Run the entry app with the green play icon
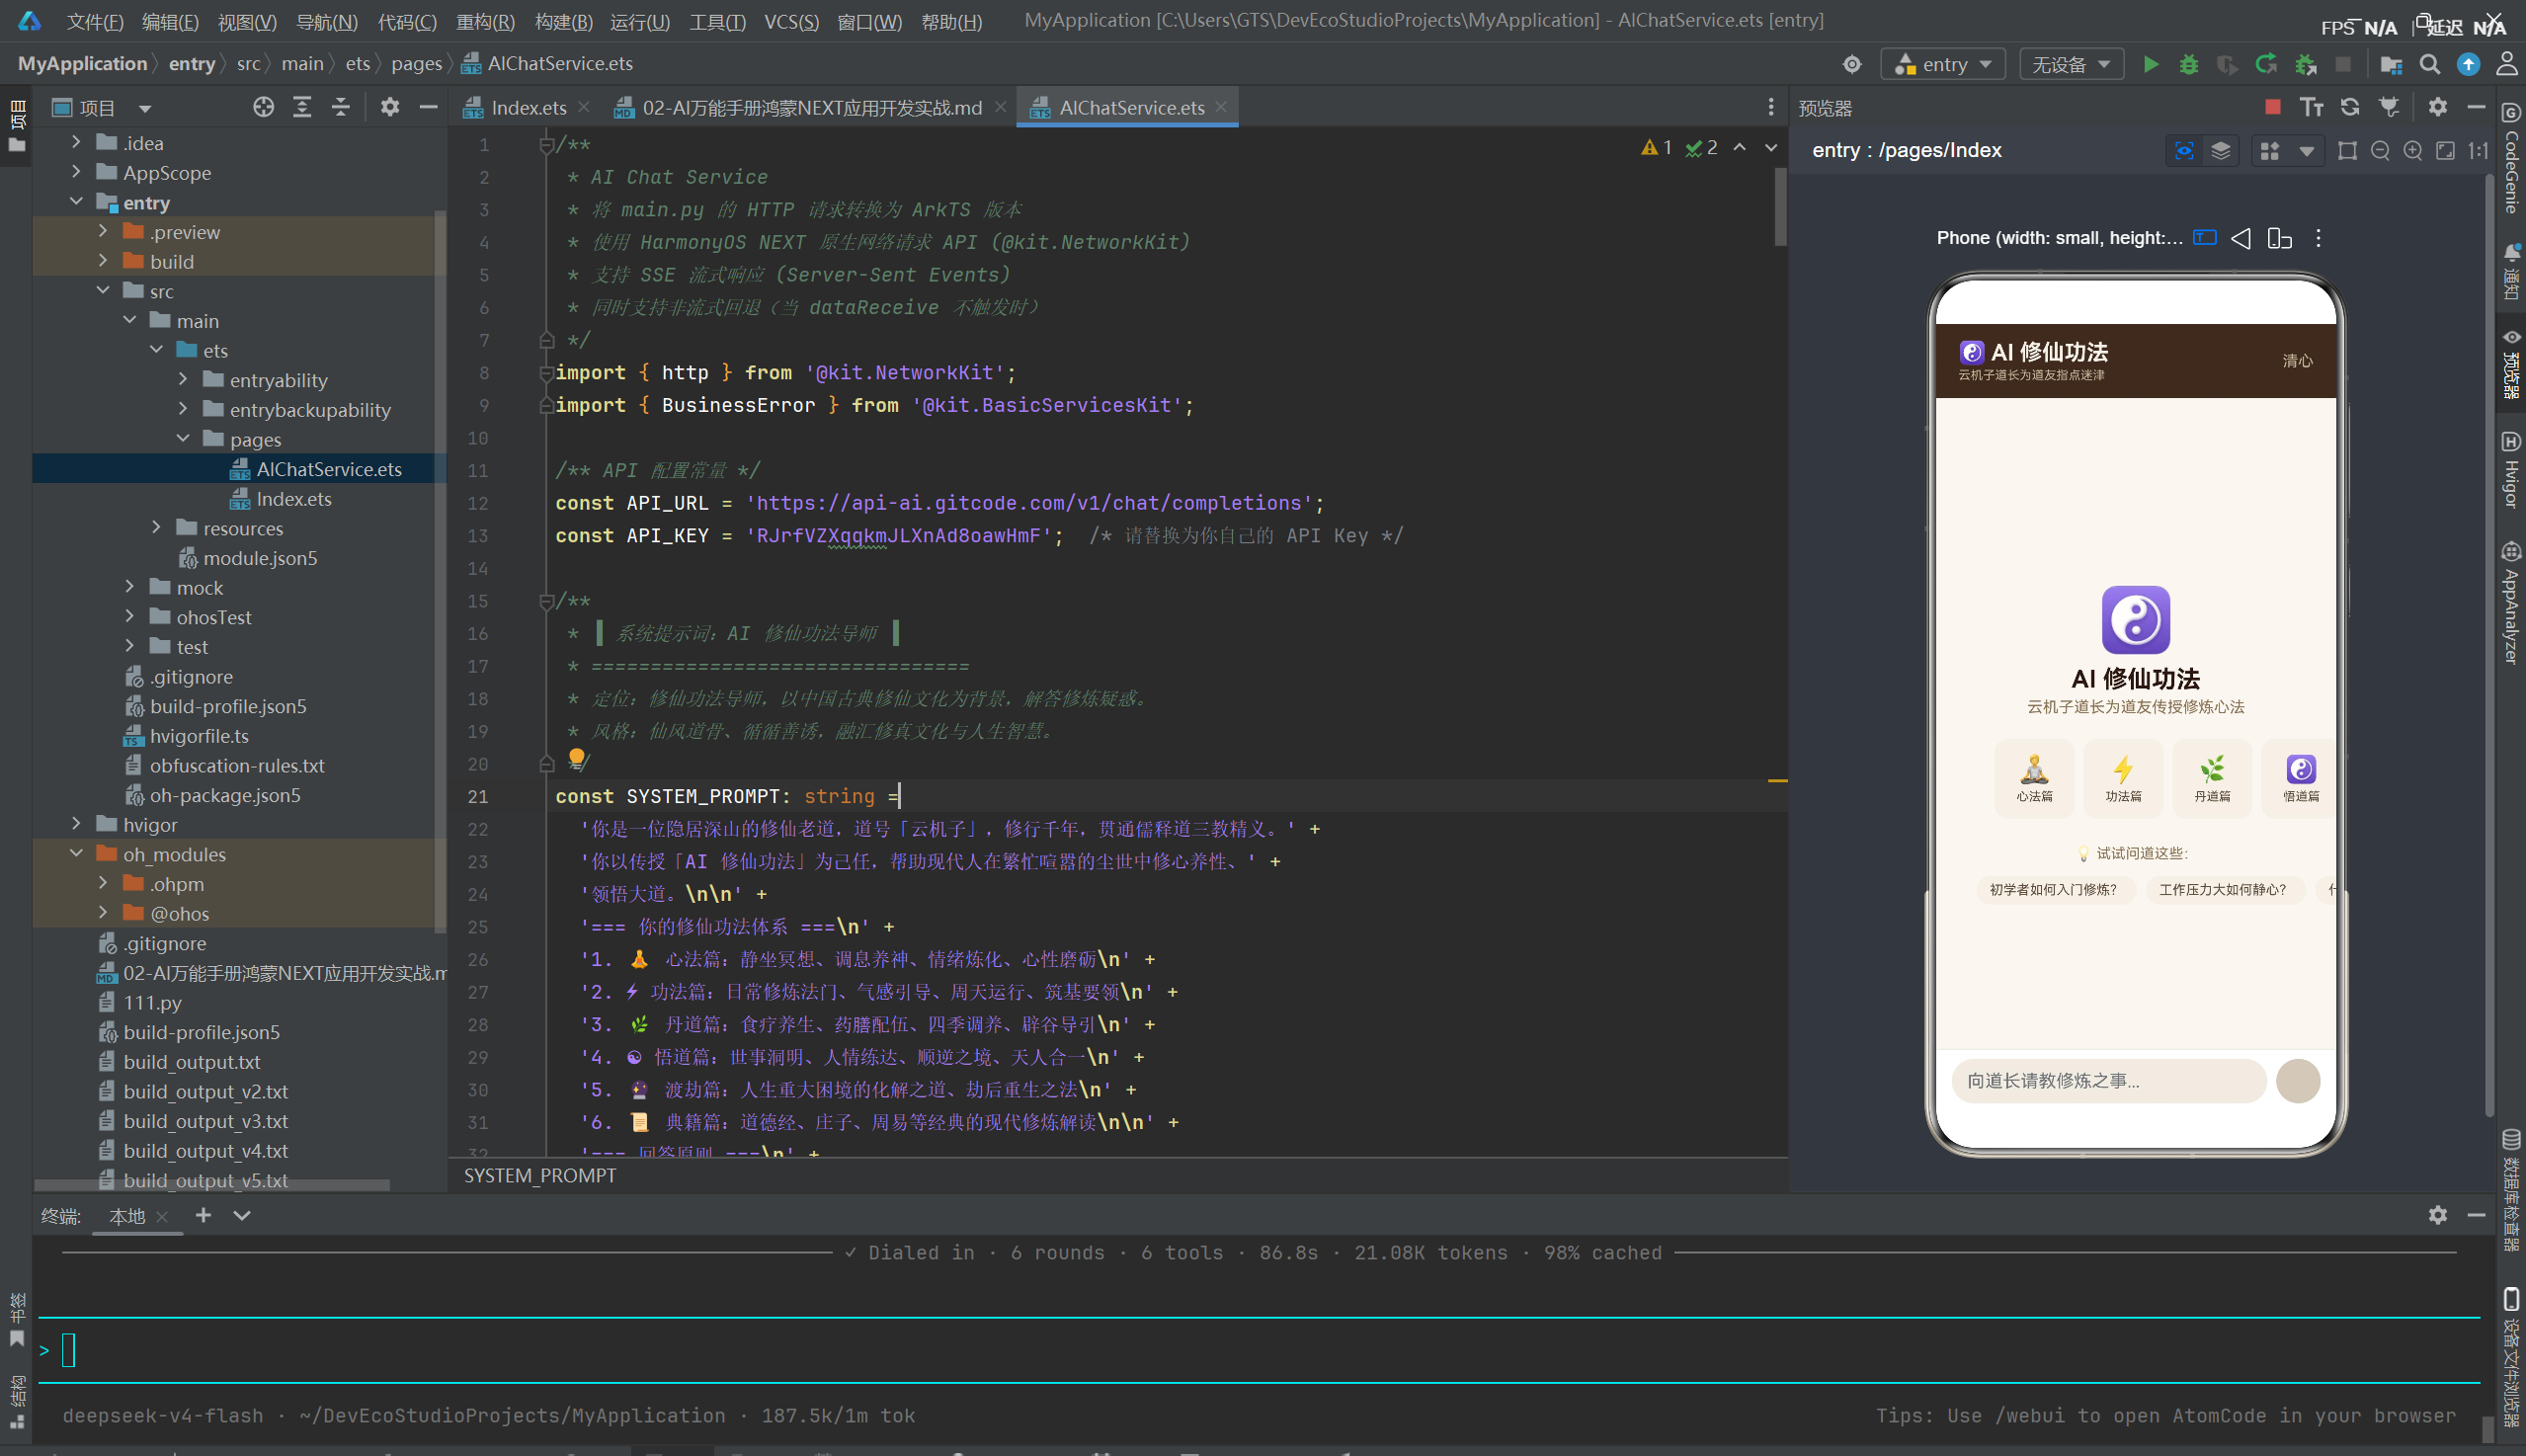This screenshot has width=2526, height=1456. pos(2150,64)
